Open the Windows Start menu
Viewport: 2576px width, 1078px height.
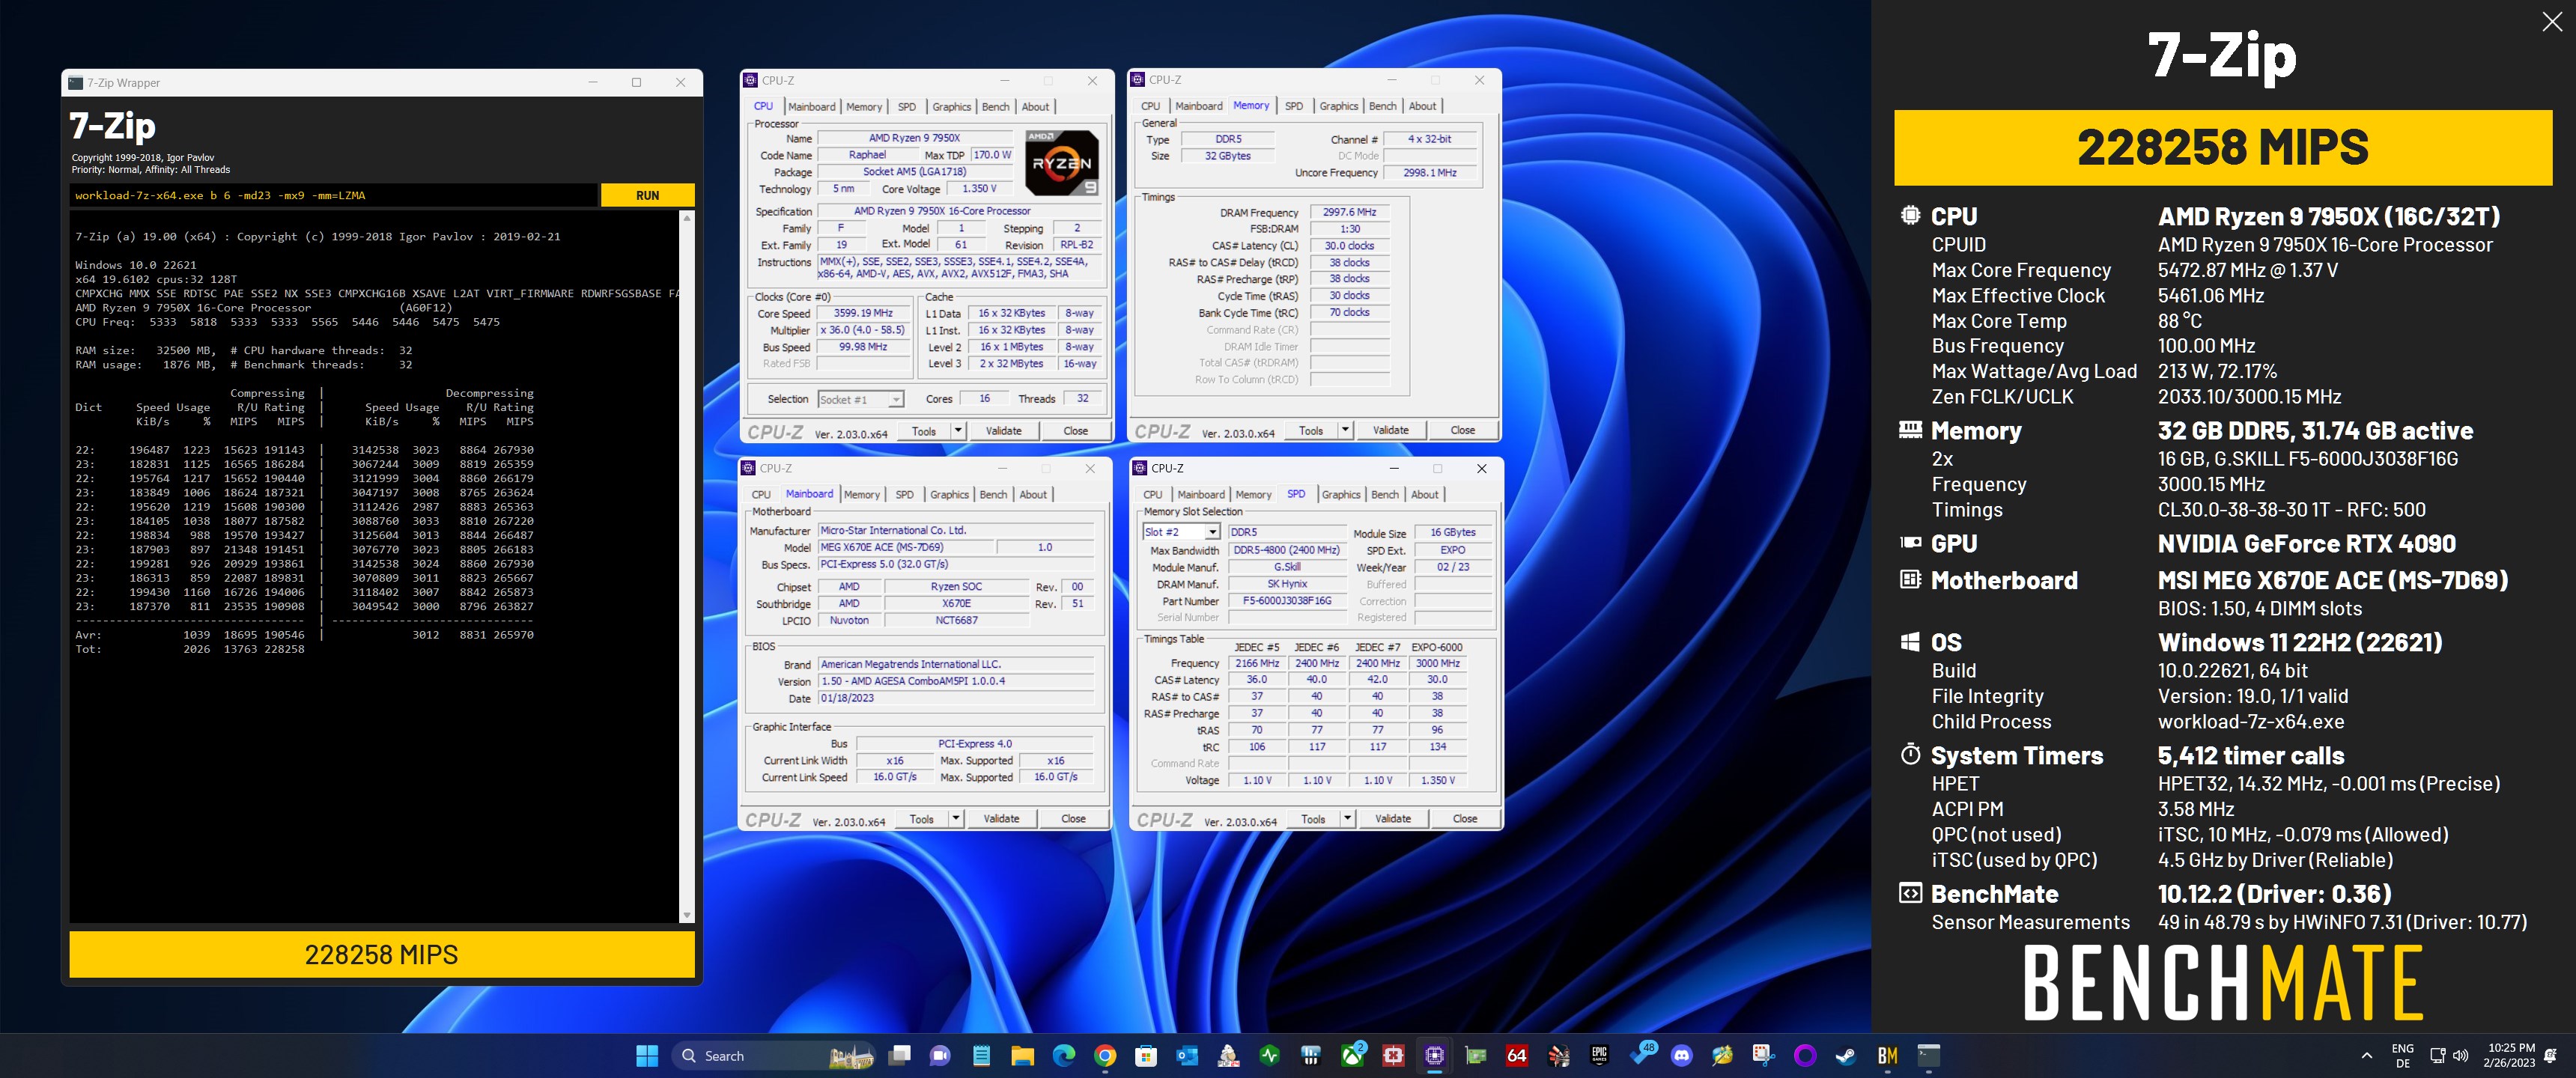647,1055
